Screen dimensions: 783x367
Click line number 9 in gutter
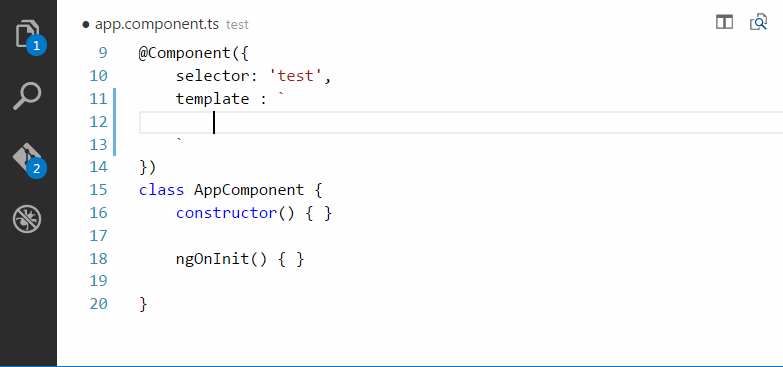pos(102,53)
